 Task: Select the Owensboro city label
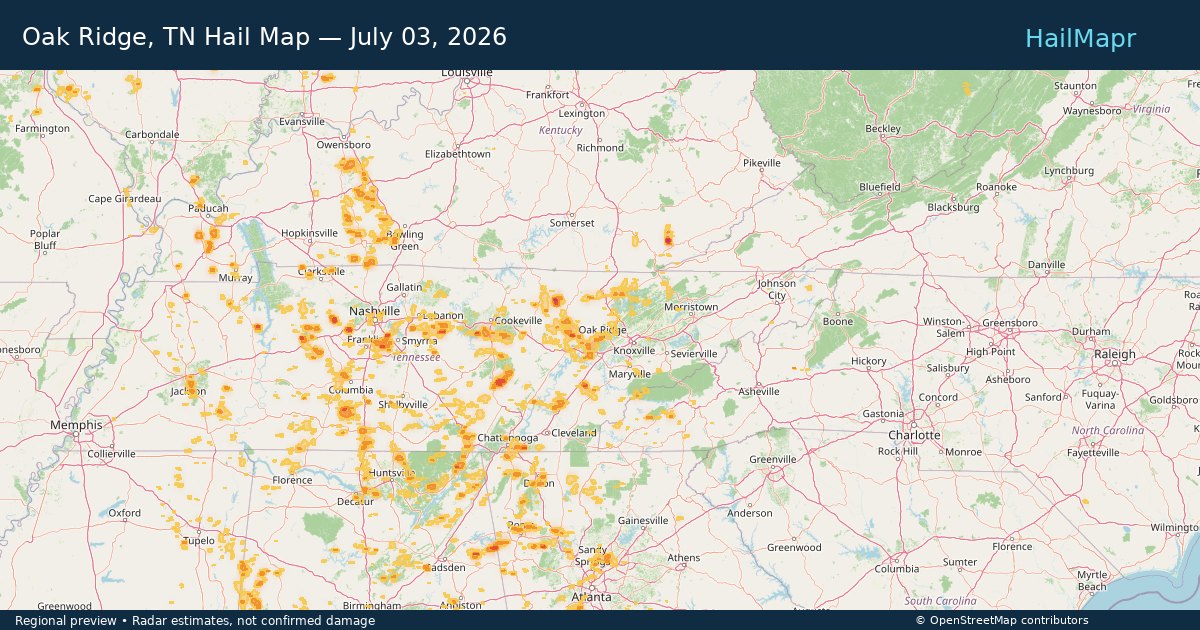click(x=343, y=145)
